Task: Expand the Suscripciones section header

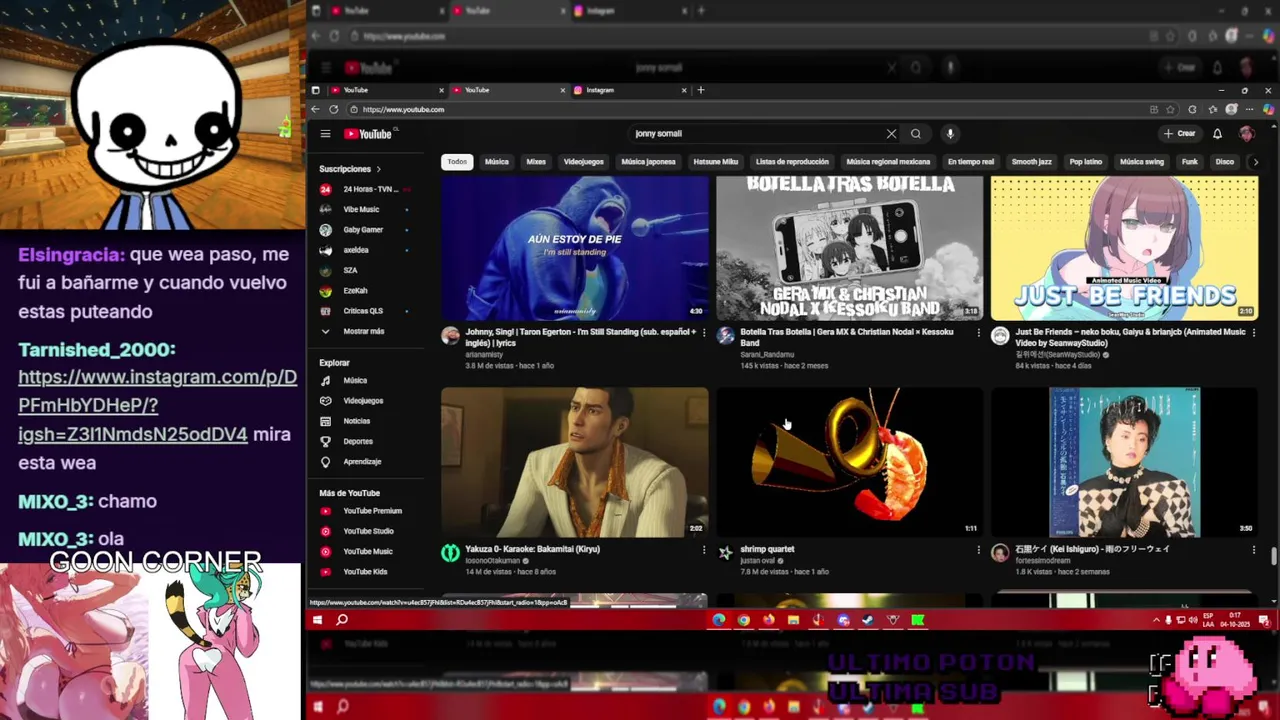Action: tap(350, 169)
